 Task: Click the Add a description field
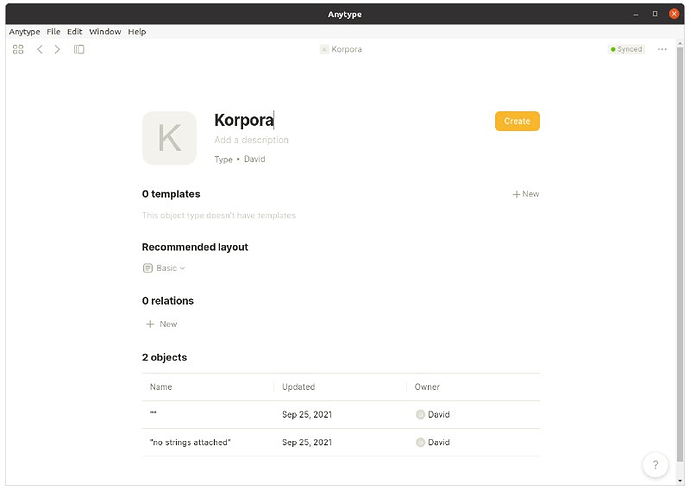tap(251, 140)
